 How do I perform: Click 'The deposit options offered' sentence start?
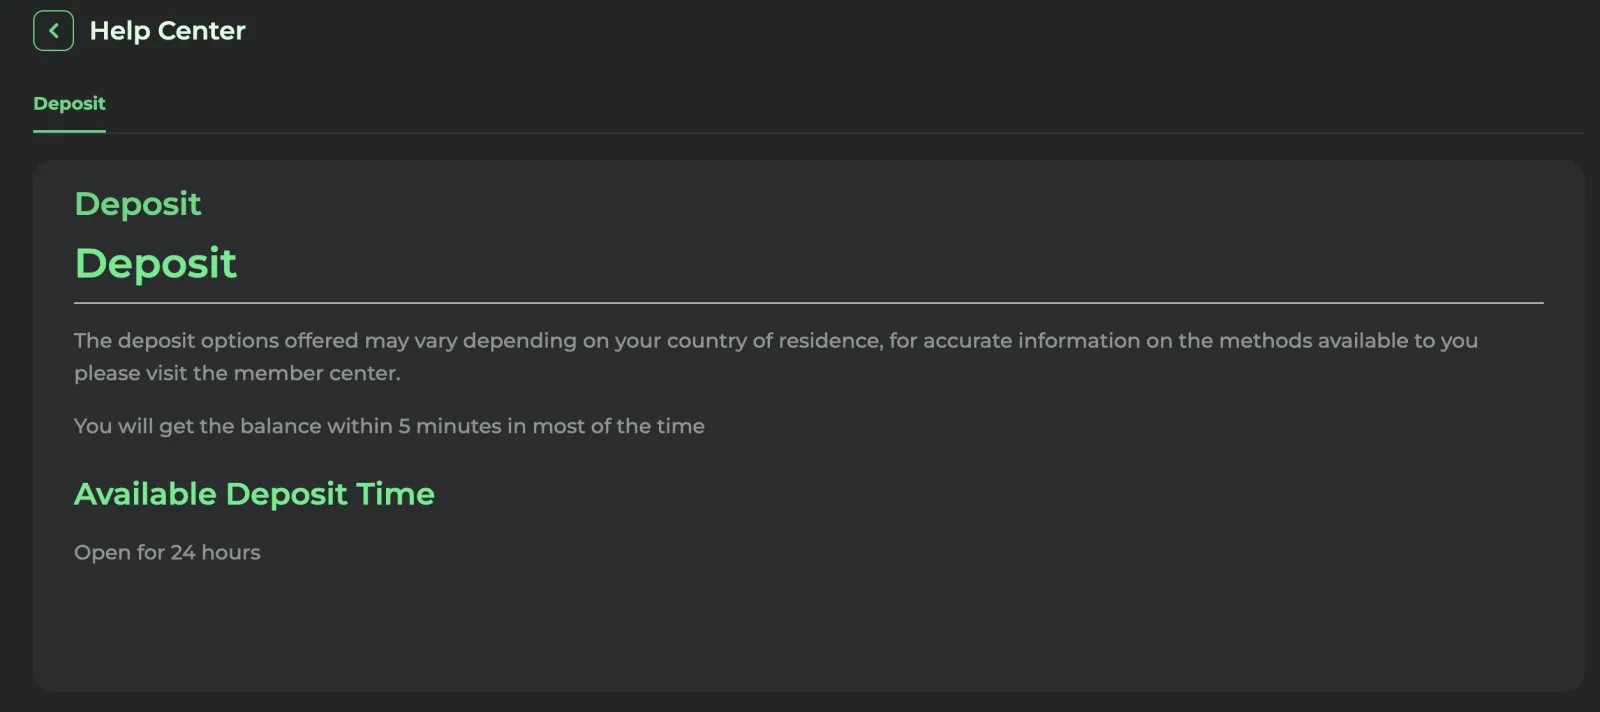216,341
